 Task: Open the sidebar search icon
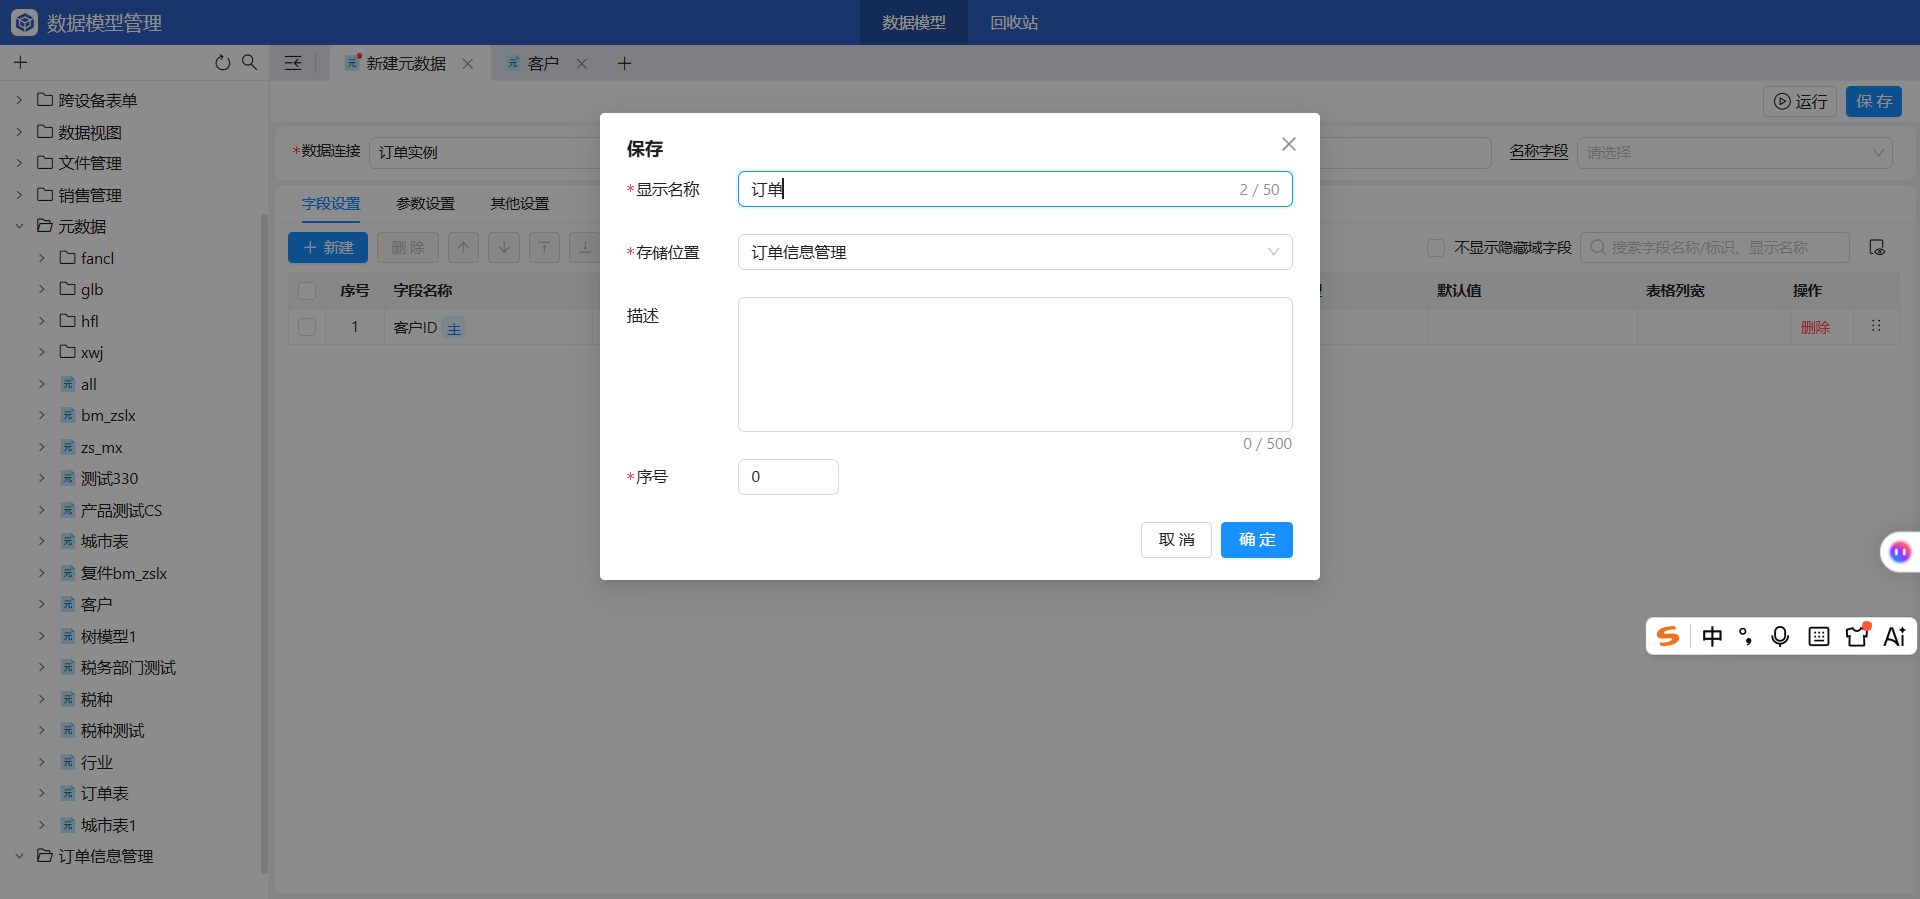(x=250, y=63)
